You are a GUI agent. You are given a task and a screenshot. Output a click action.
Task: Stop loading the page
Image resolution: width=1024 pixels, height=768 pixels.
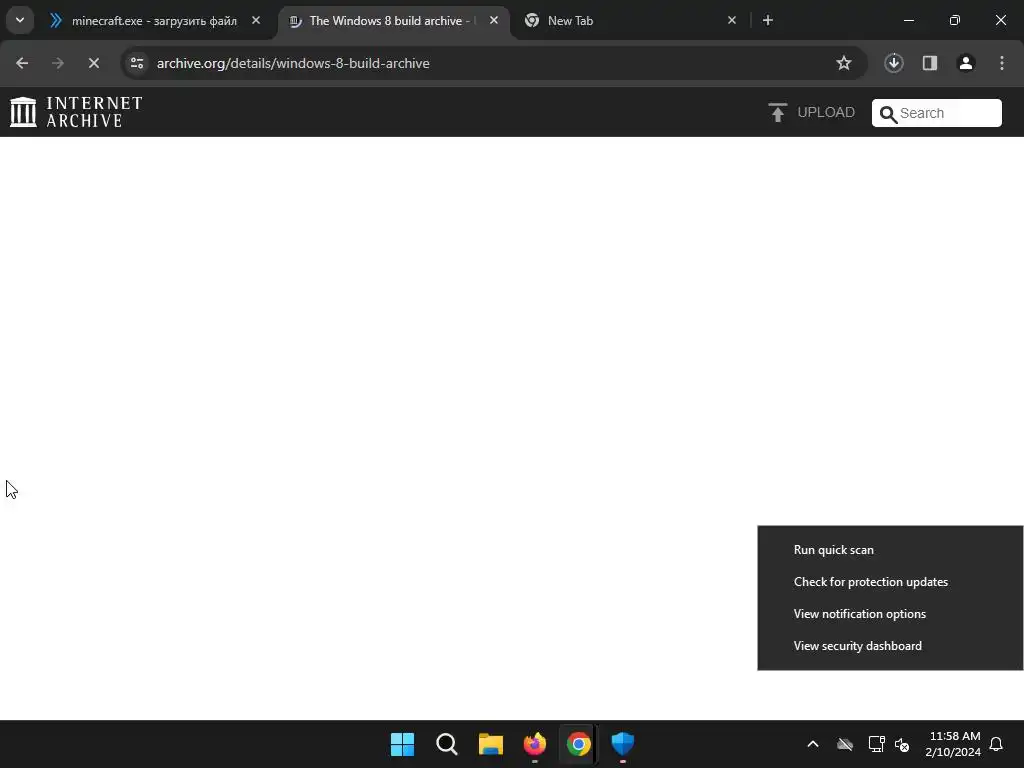coord(94,63)
